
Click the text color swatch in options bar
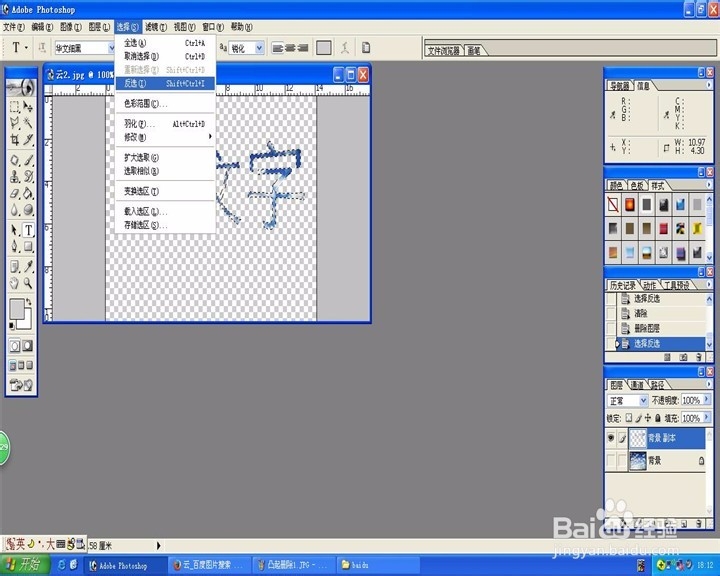(x=324, y=48)
